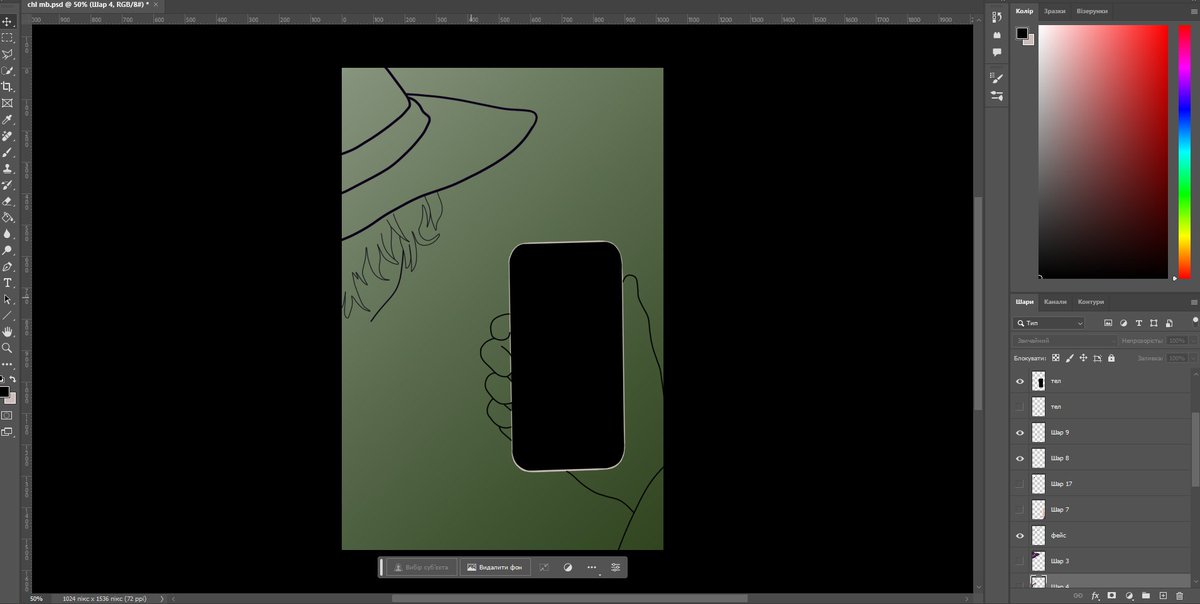Open contextual bar properties sliders icon
This screenshot has width=1200, height=604.
click(x=615, y=567)
